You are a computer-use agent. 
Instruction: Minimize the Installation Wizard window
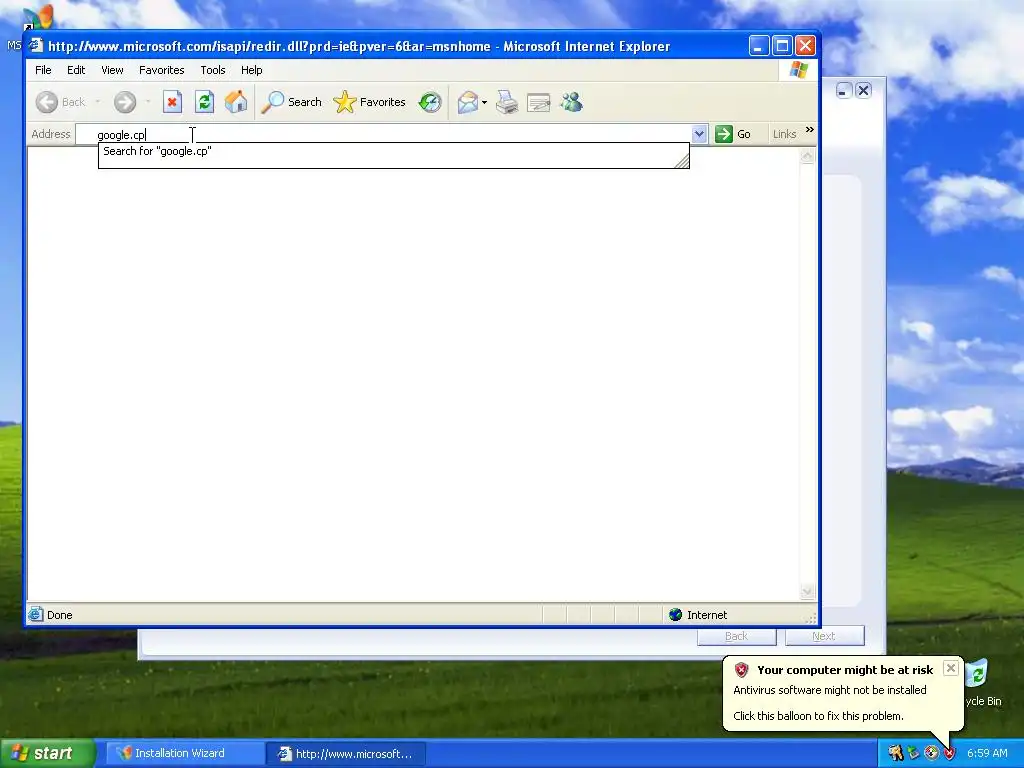(x=844, y=91)
